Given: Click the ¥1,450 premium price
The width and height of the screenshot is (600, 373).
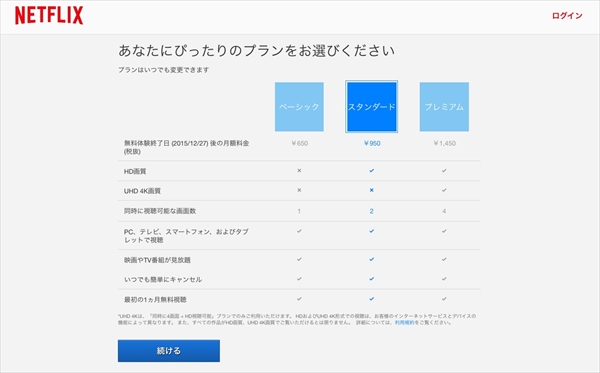Looking at the screenshot, I should click(x=444, y=143).
